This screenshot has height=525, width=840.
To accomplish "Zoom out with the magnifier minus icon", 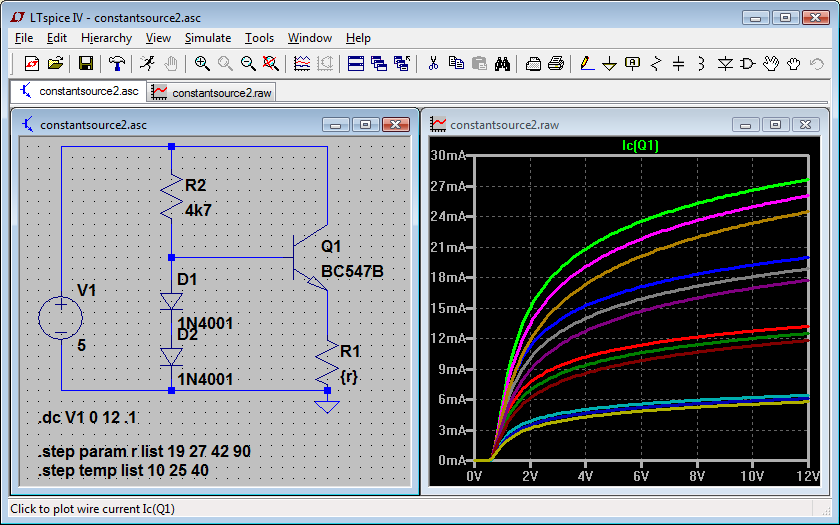I will pos(248,64).
